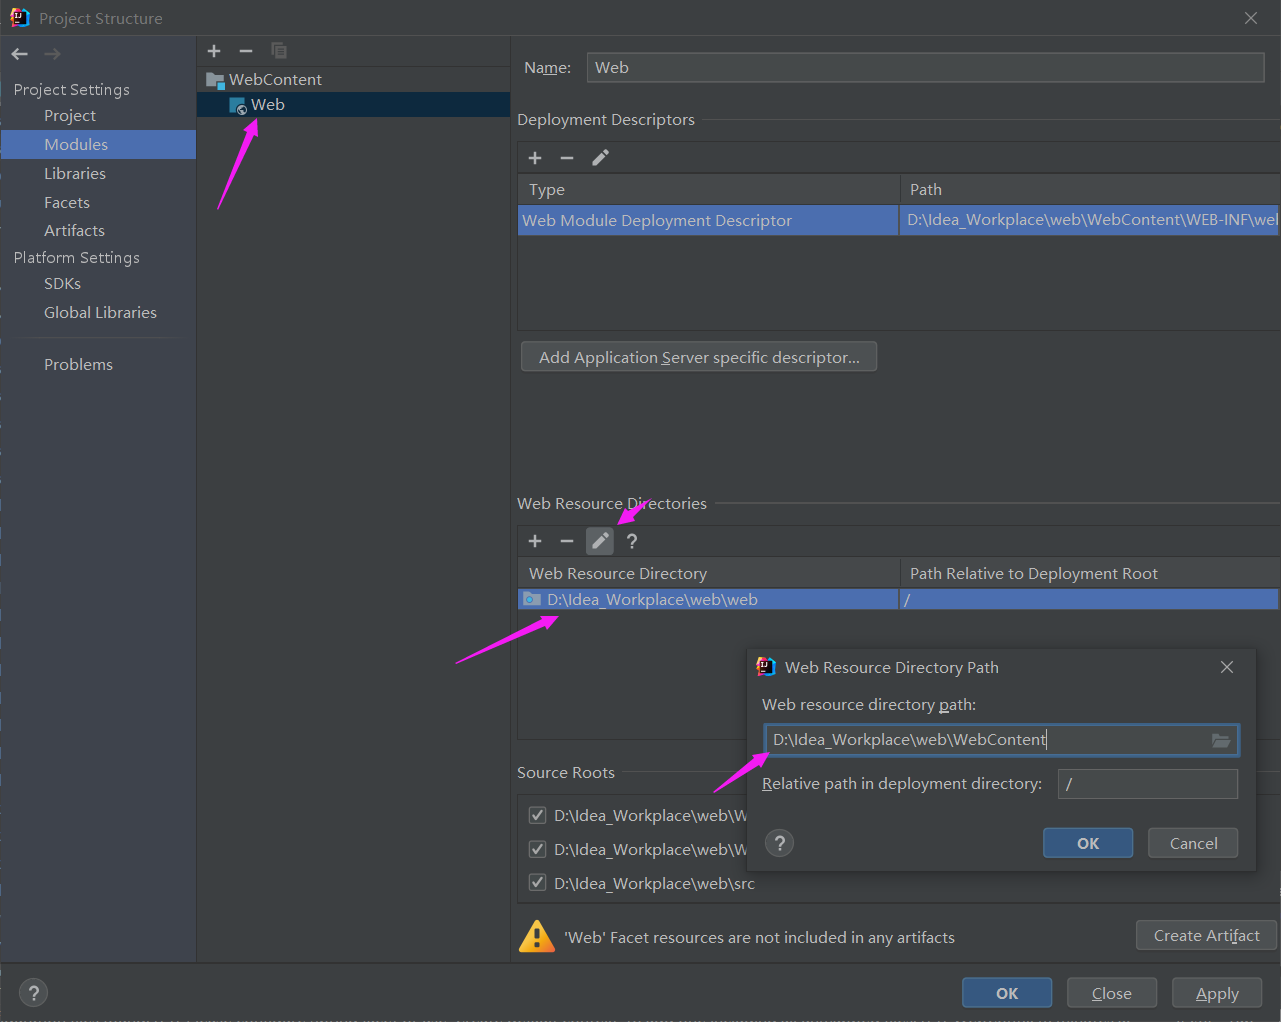
Task: Close the Project Structure window
Action: 1251,18
